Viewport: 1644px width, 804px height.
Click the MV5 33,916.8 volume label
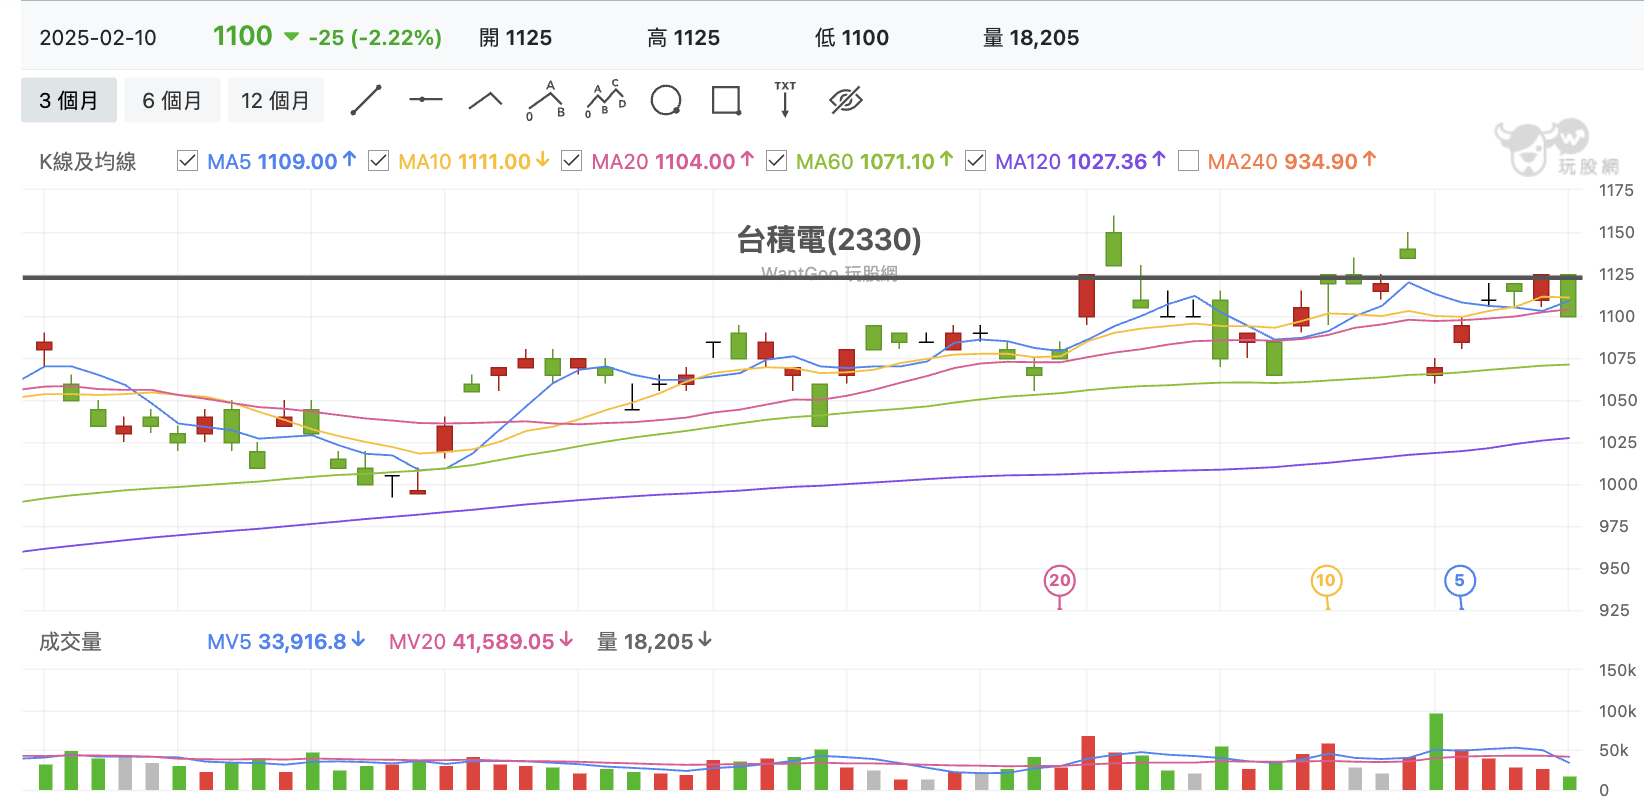coord(286,642)
